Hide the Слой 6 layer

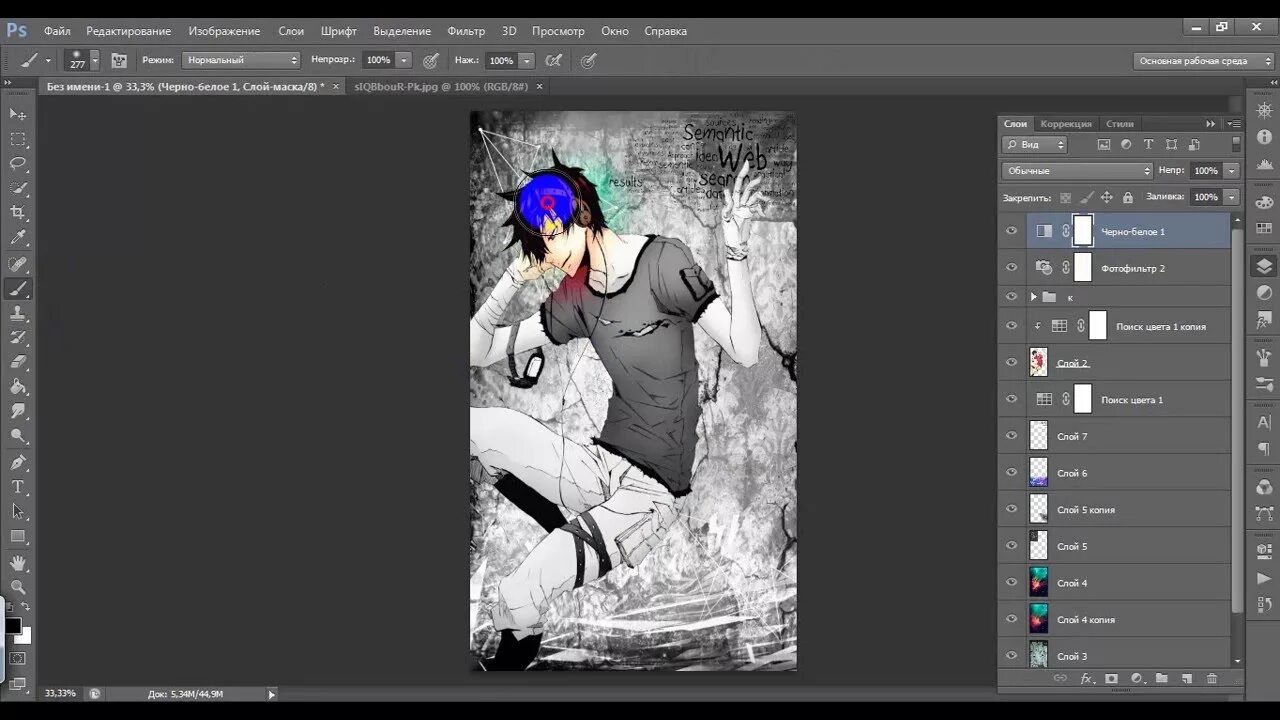tap(1011, 473)
